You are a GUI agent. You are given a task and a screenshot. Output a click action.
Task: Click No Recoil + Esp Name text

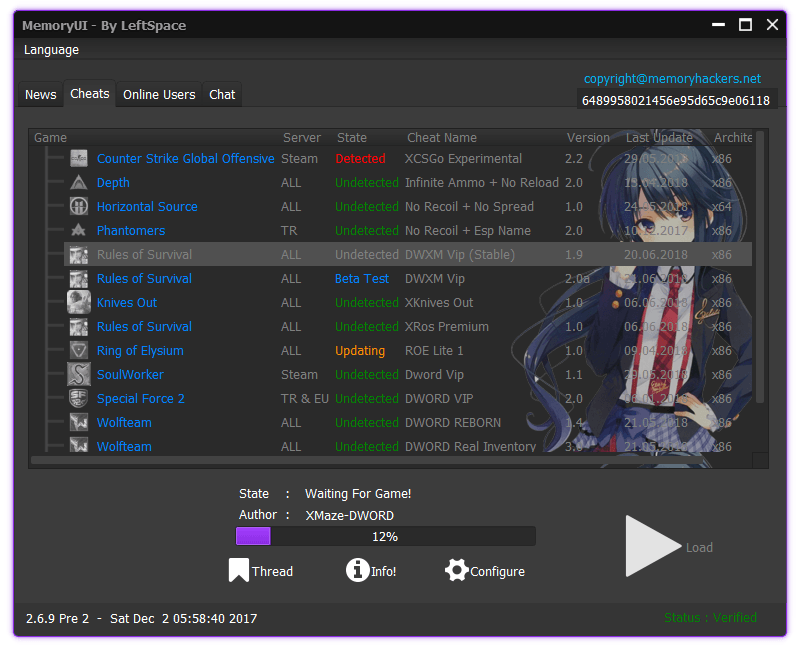tap(468, 230)
